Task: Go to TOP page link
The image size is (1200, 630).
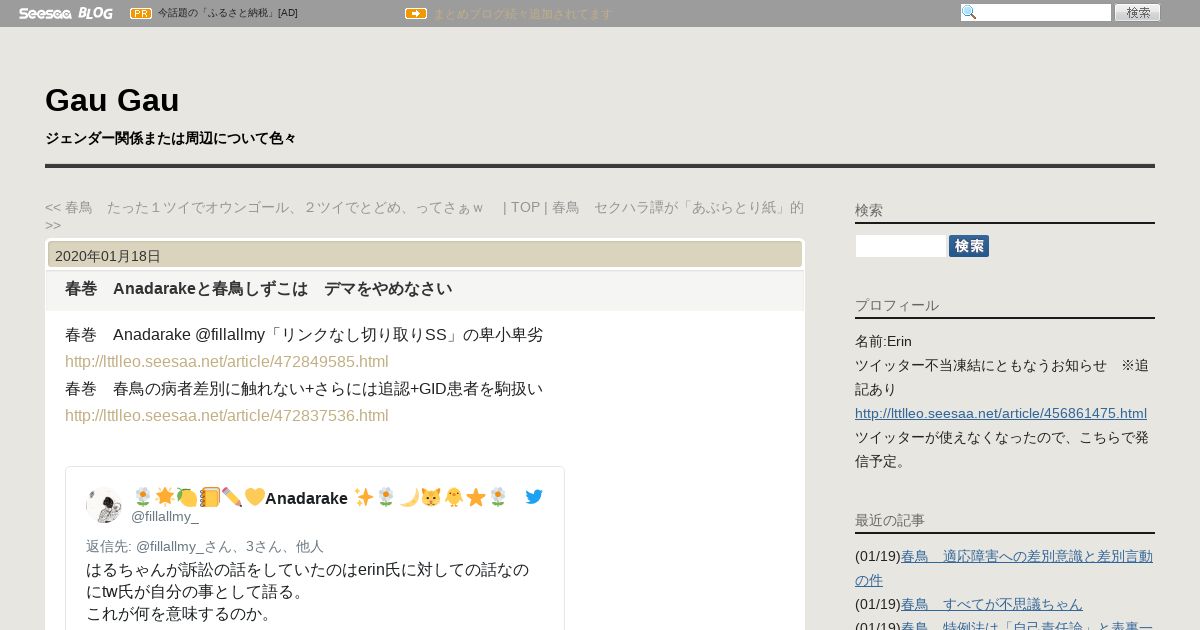Action: click(x=525, y=207)
